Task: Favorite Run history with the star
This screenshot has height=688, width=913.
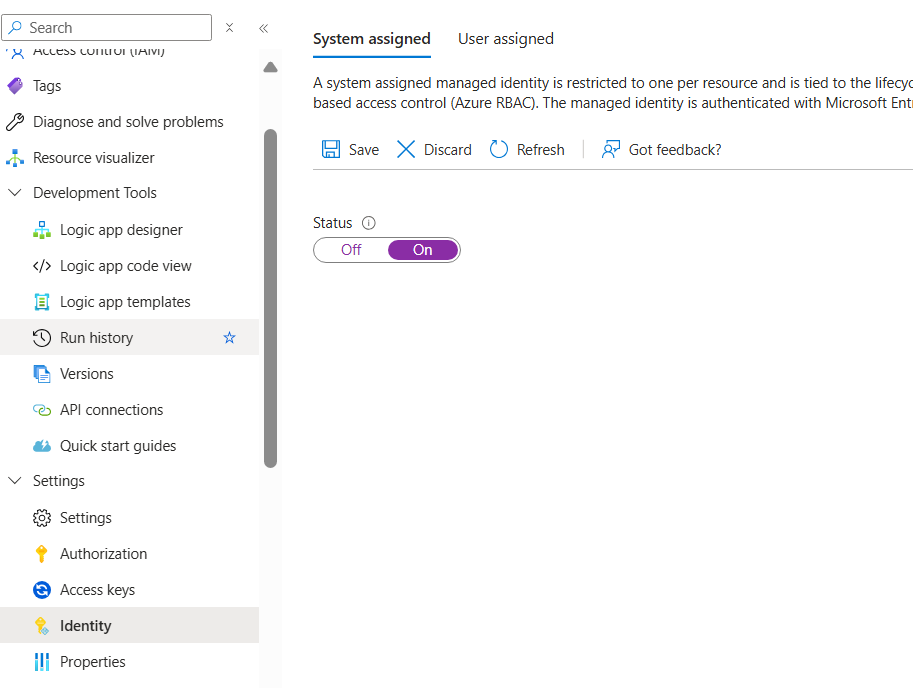Action: pos(229,338)
